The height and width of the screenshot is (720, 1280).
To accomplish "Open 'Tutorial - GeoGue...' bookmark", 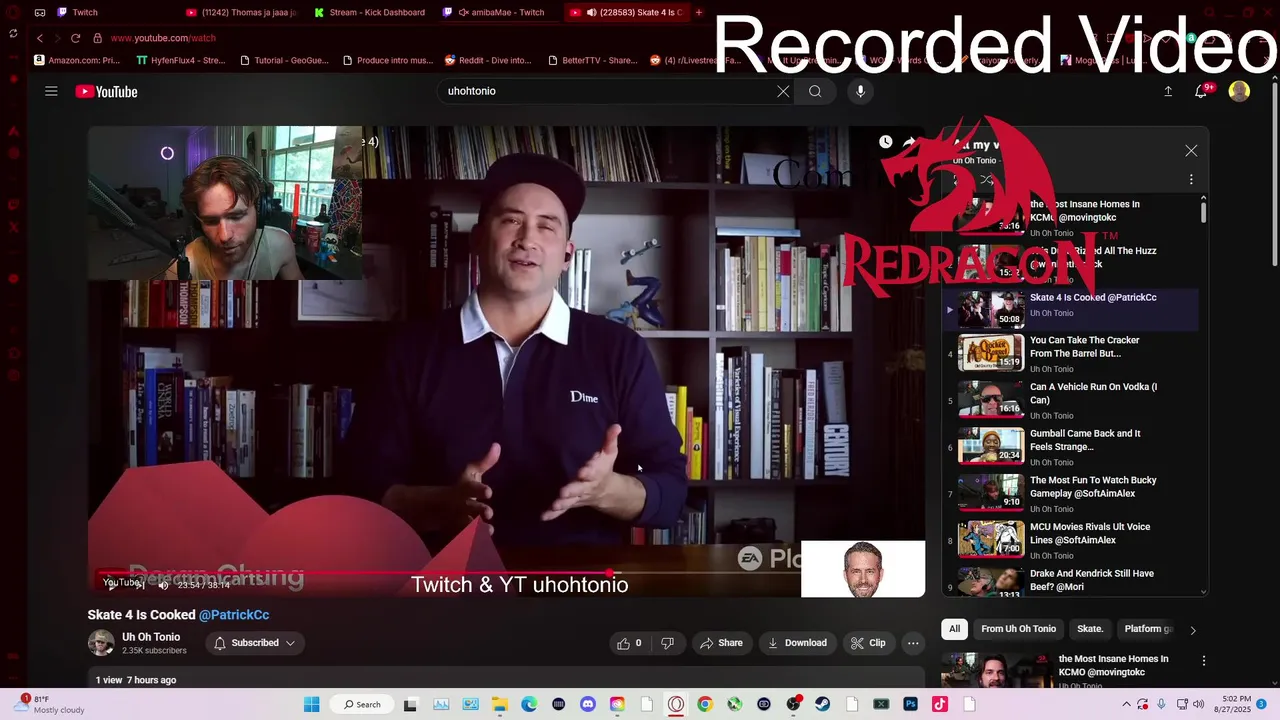I will [x=284, y=60].
